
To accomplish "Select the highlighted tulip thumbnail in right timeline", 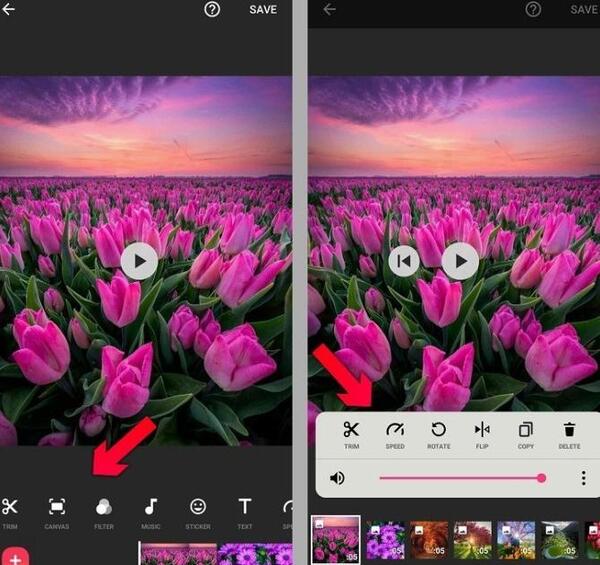I will click(x=336, y=539).
